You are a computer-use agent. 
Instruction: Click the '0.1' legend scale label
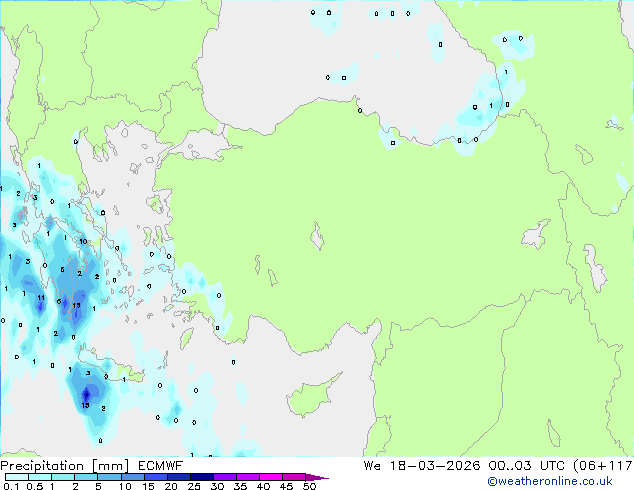[11, 486]
